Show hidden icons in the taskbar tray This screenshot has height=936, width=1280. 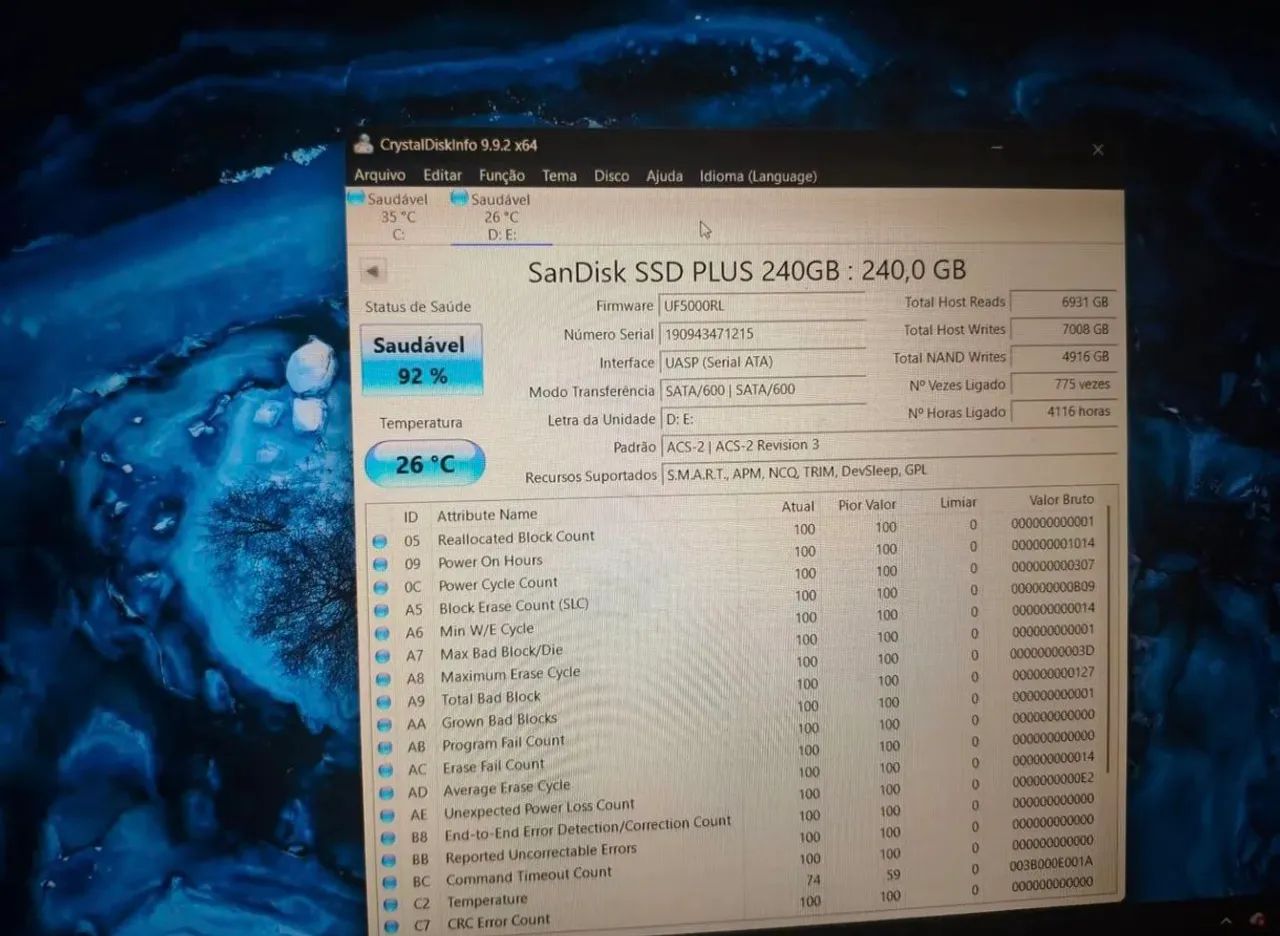[x=1227, y=920]
